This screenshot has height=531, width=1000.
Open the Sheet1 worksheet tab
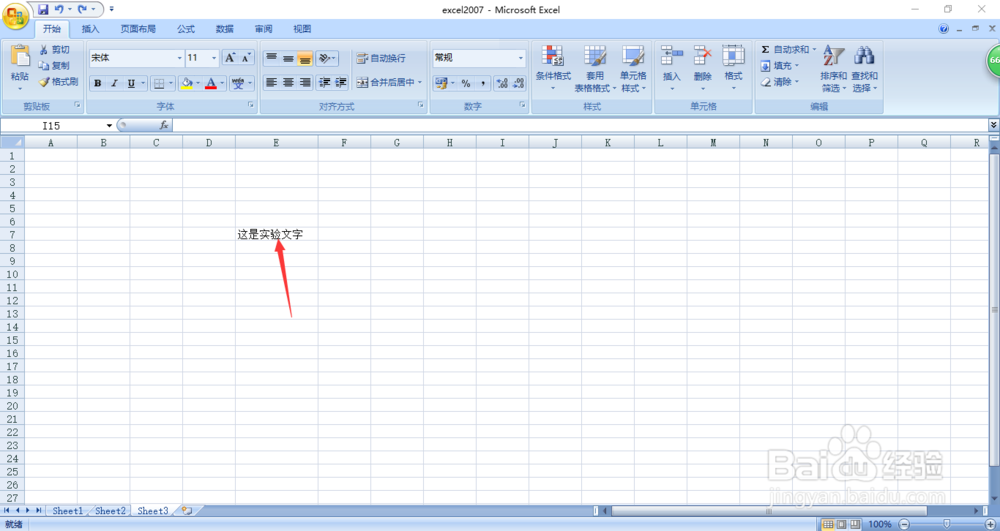click(68, 511)
